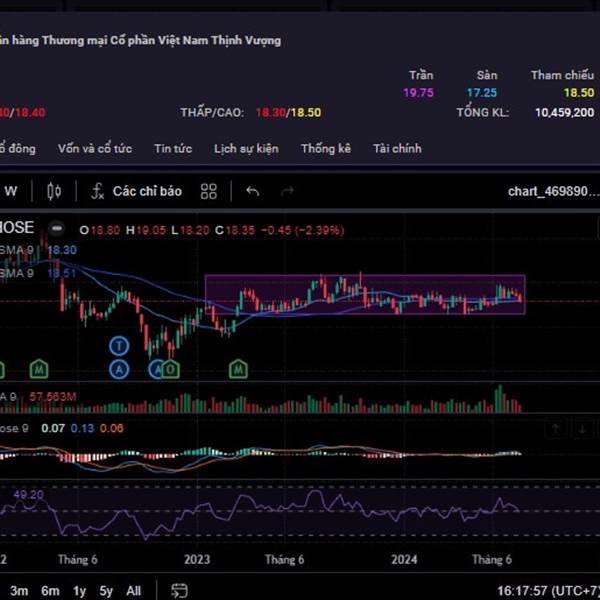
Task: Click the THẤP/CAO low price 18.30
Action: [x=271, y=112]
